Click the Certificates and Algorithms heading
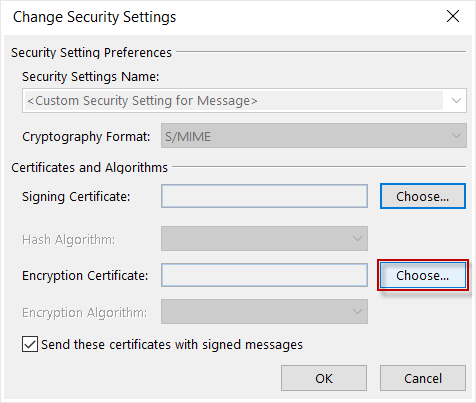The height and width of the screenshot is (403, 476). tap(89, 167)
